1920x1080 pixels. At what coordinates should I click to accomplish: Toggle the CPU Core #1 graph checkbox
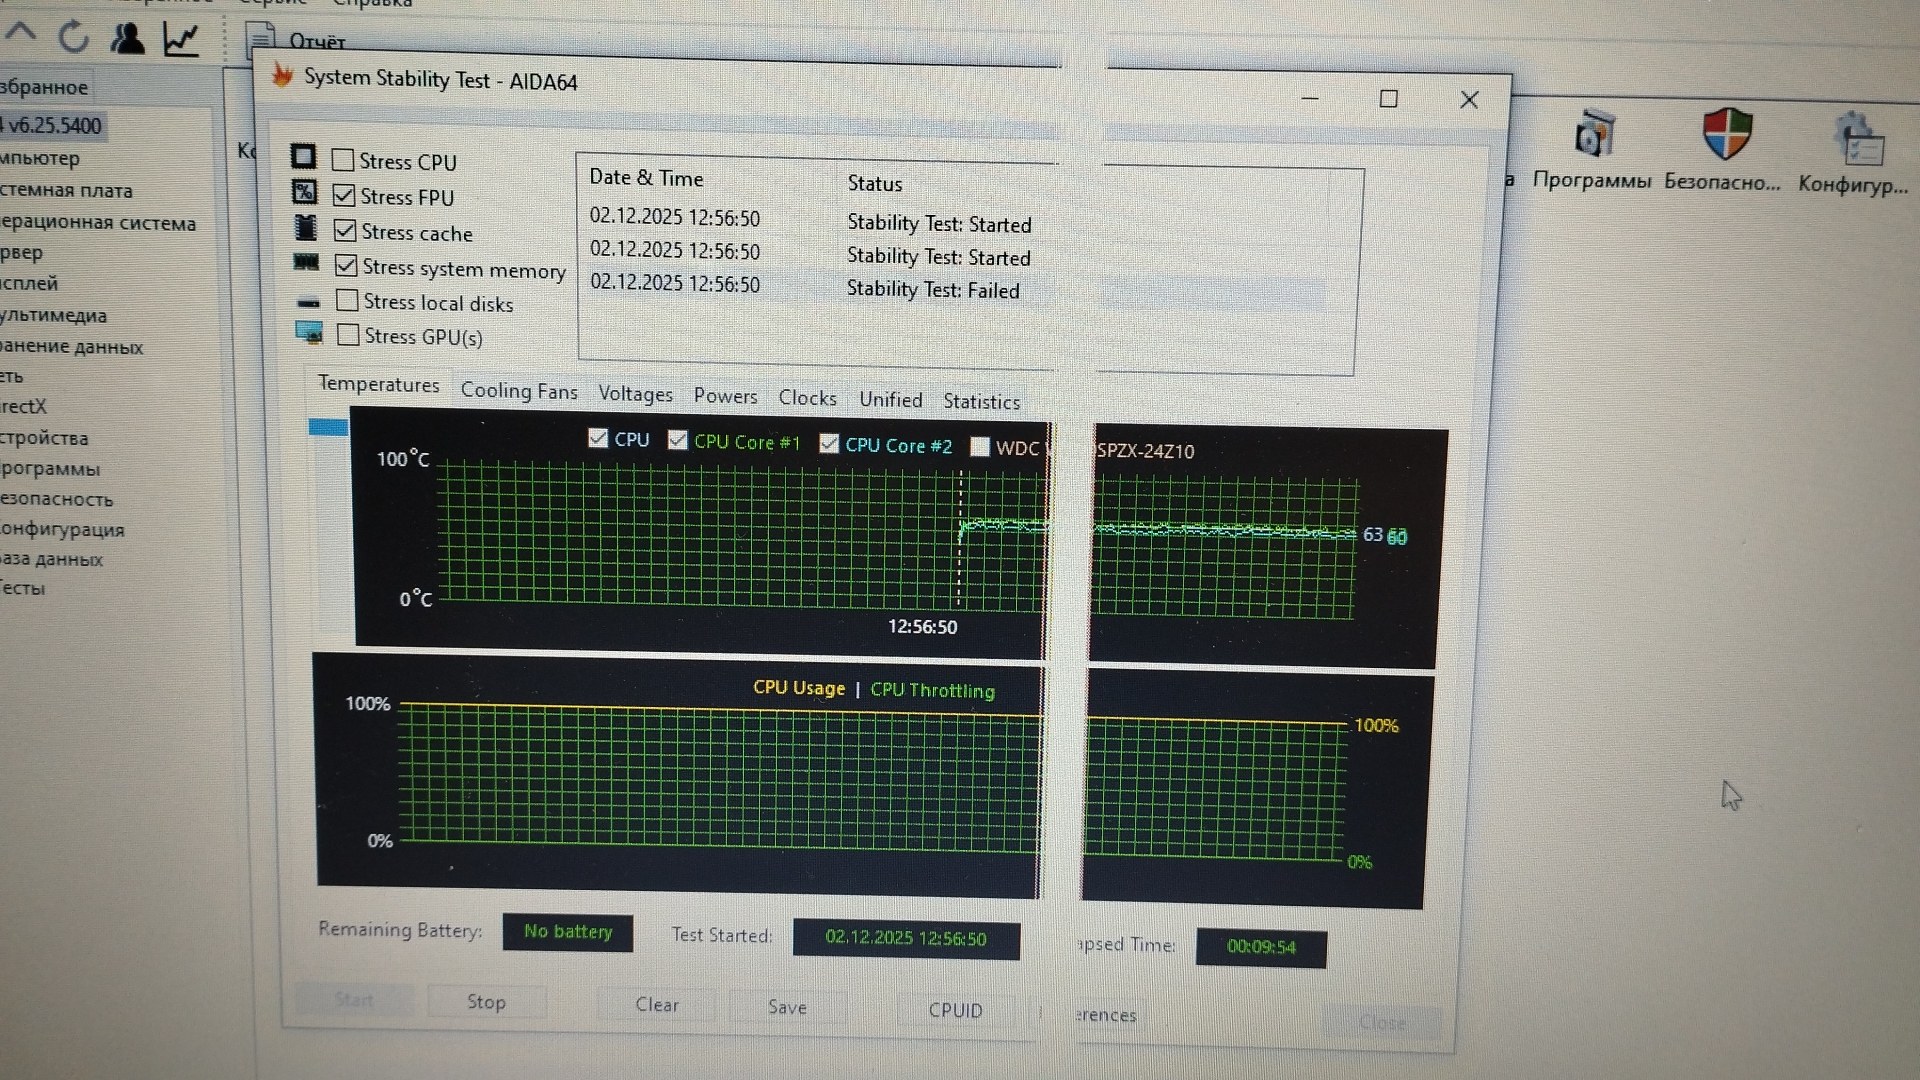[x=678, y=440]
